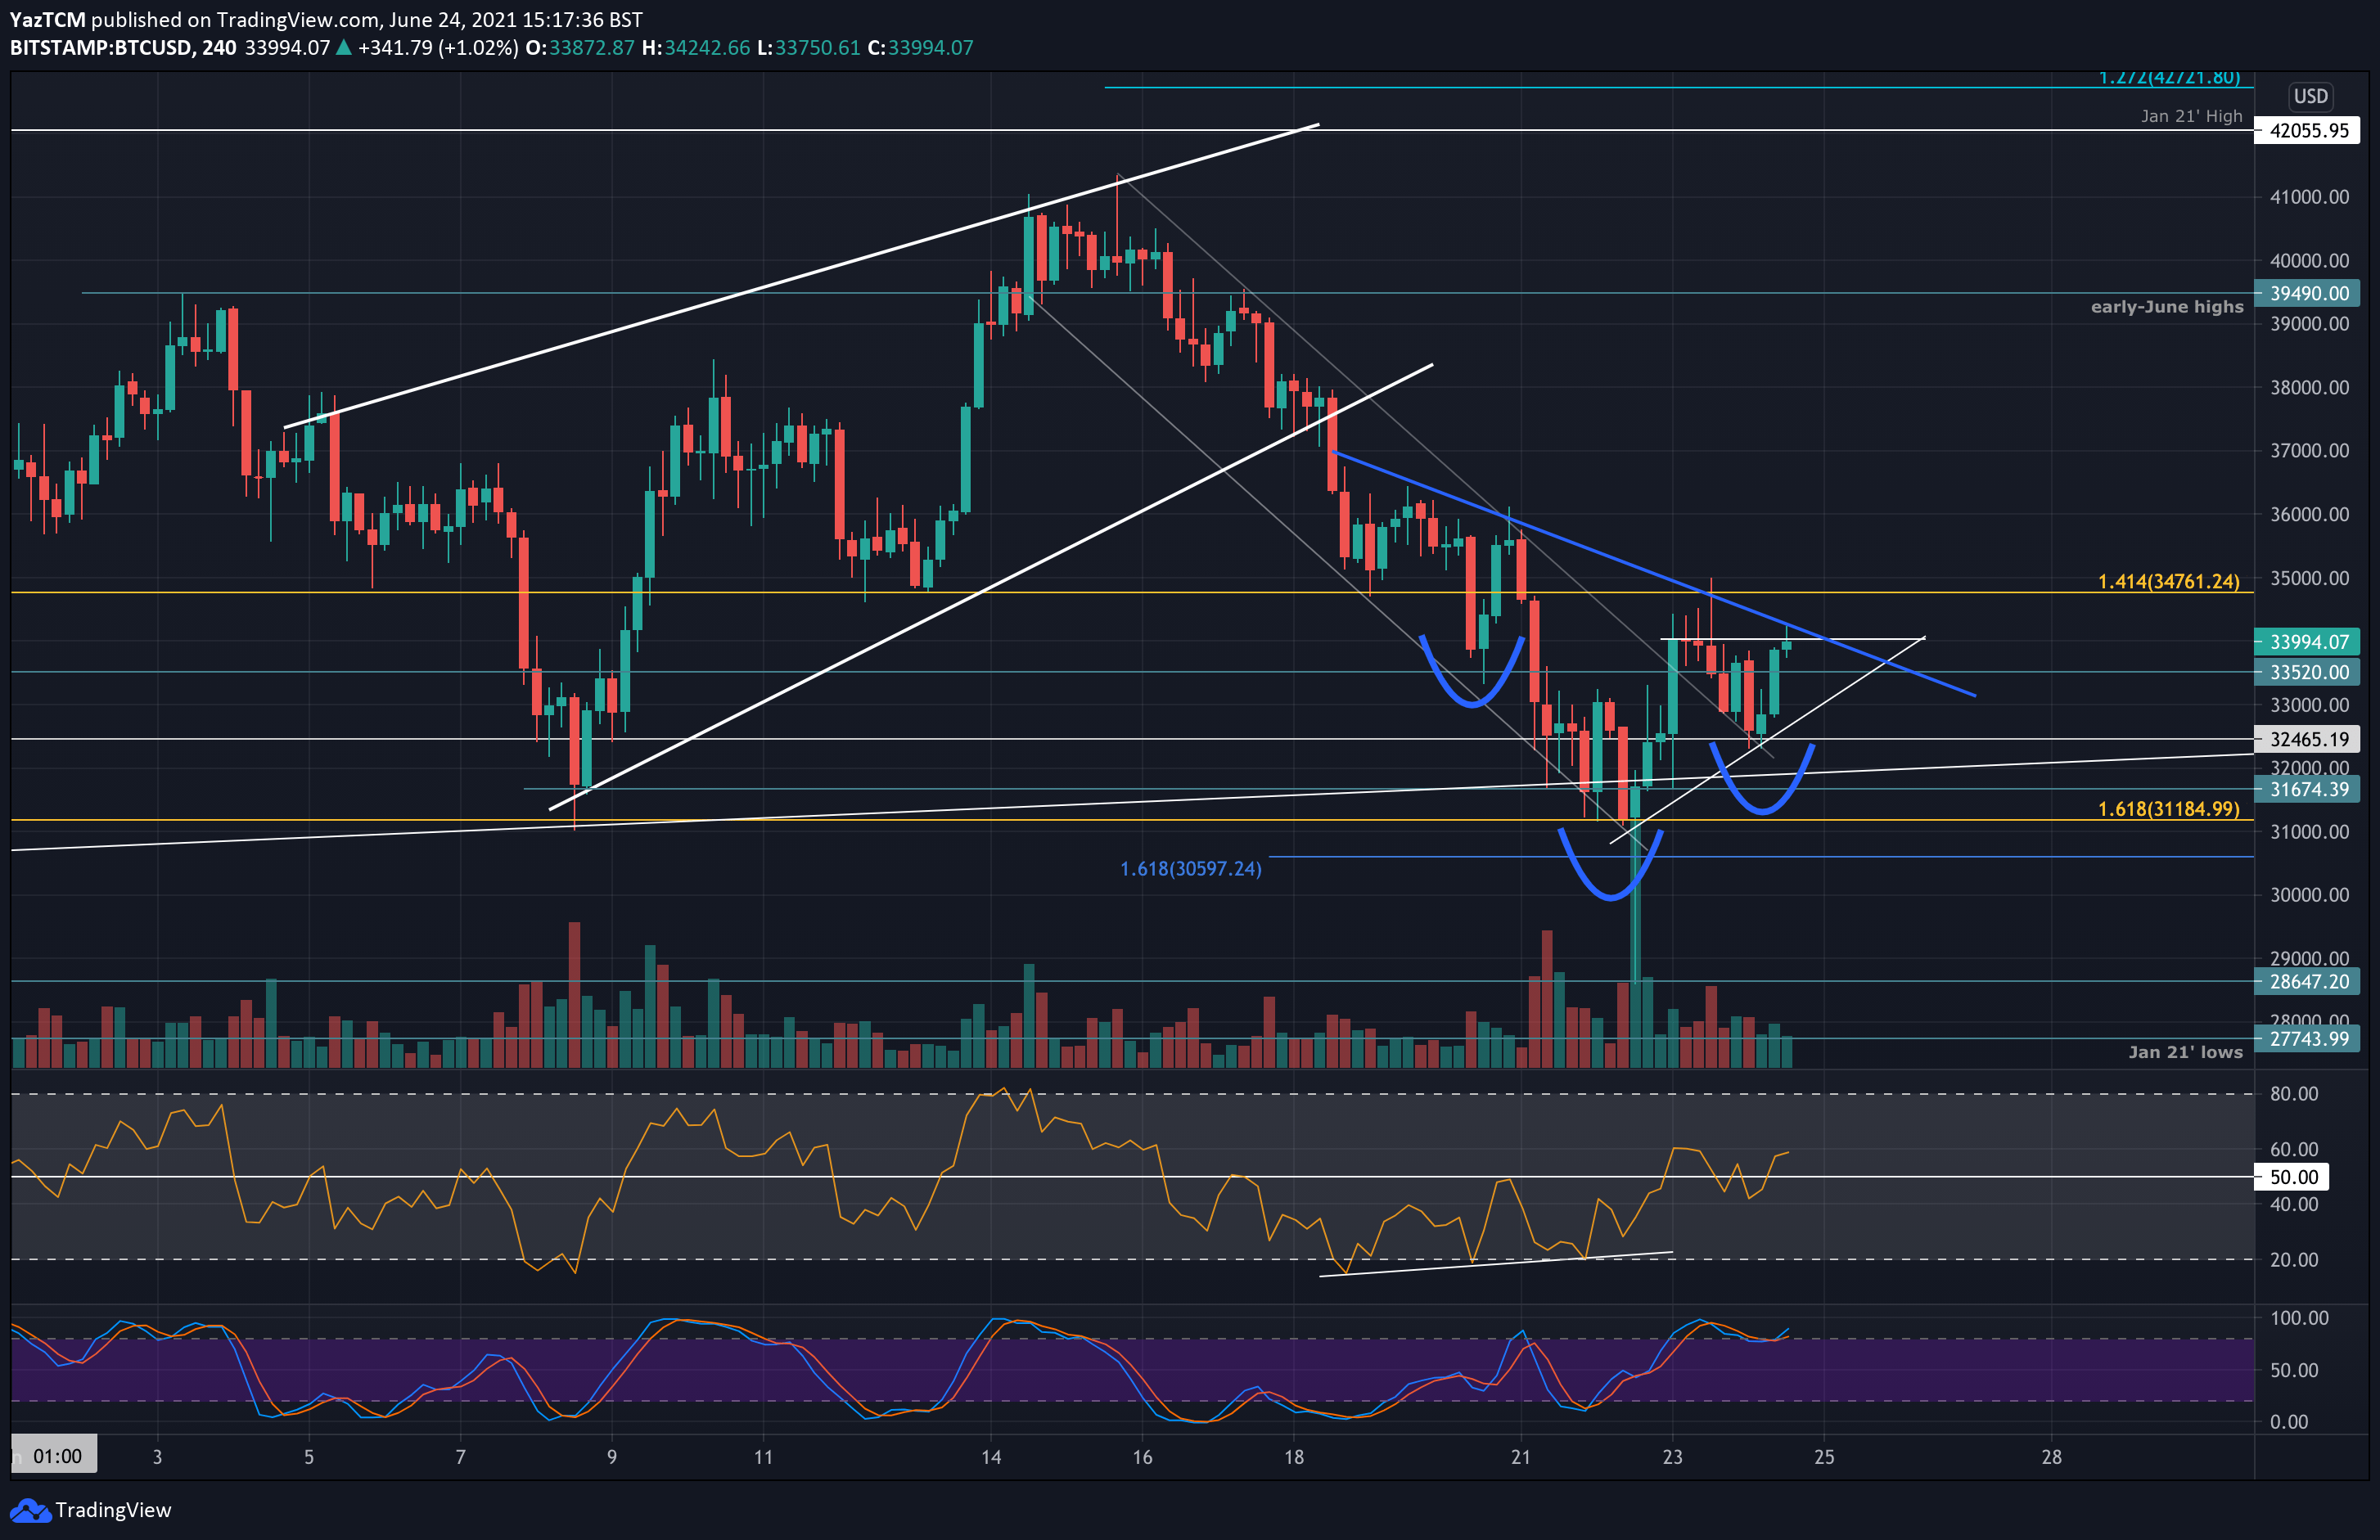Click the TradingView logo icon
Viewport: 2380px width, 1540px height.
[29, 1510]
